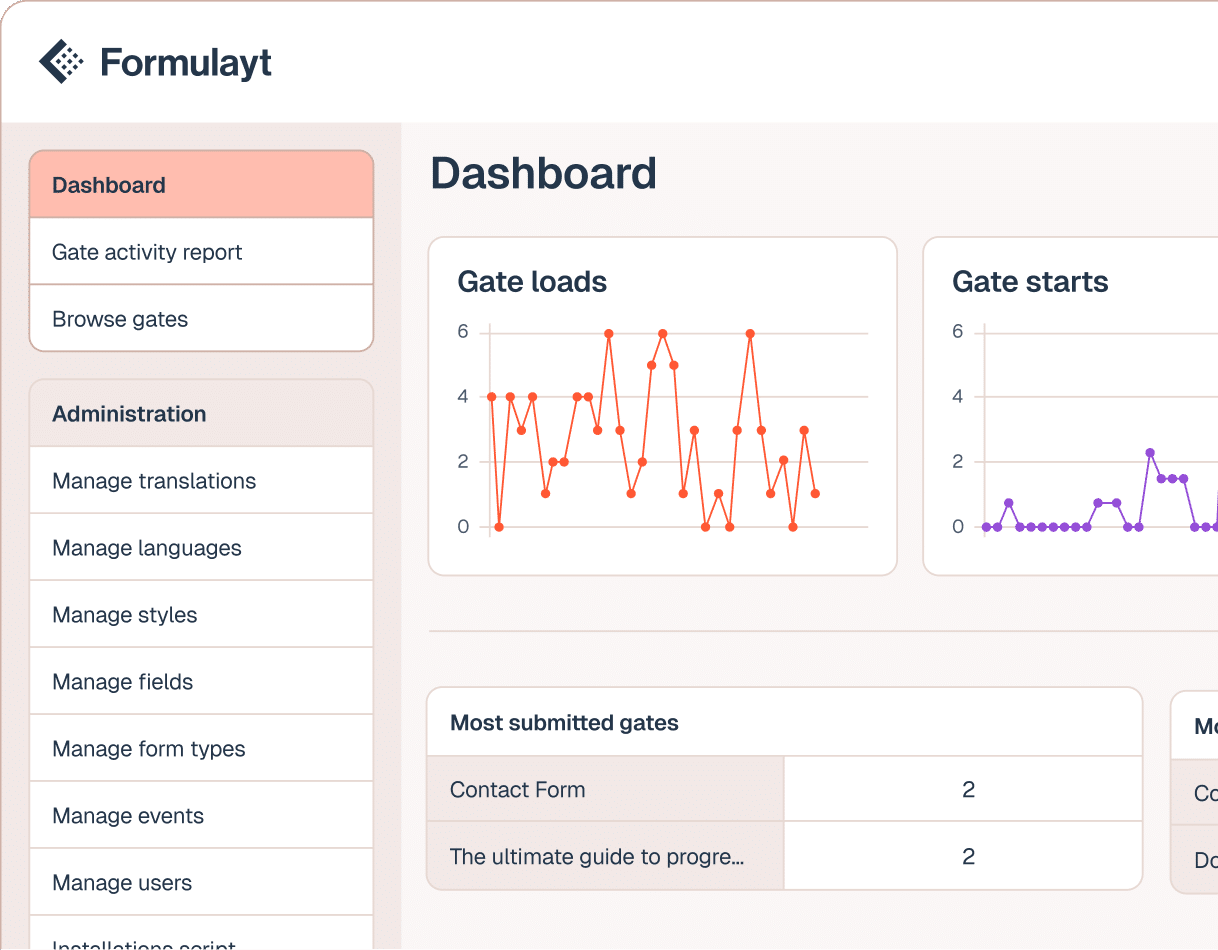Navigate to Manage events
1218x950 pixels.
(x=201, y=816)
